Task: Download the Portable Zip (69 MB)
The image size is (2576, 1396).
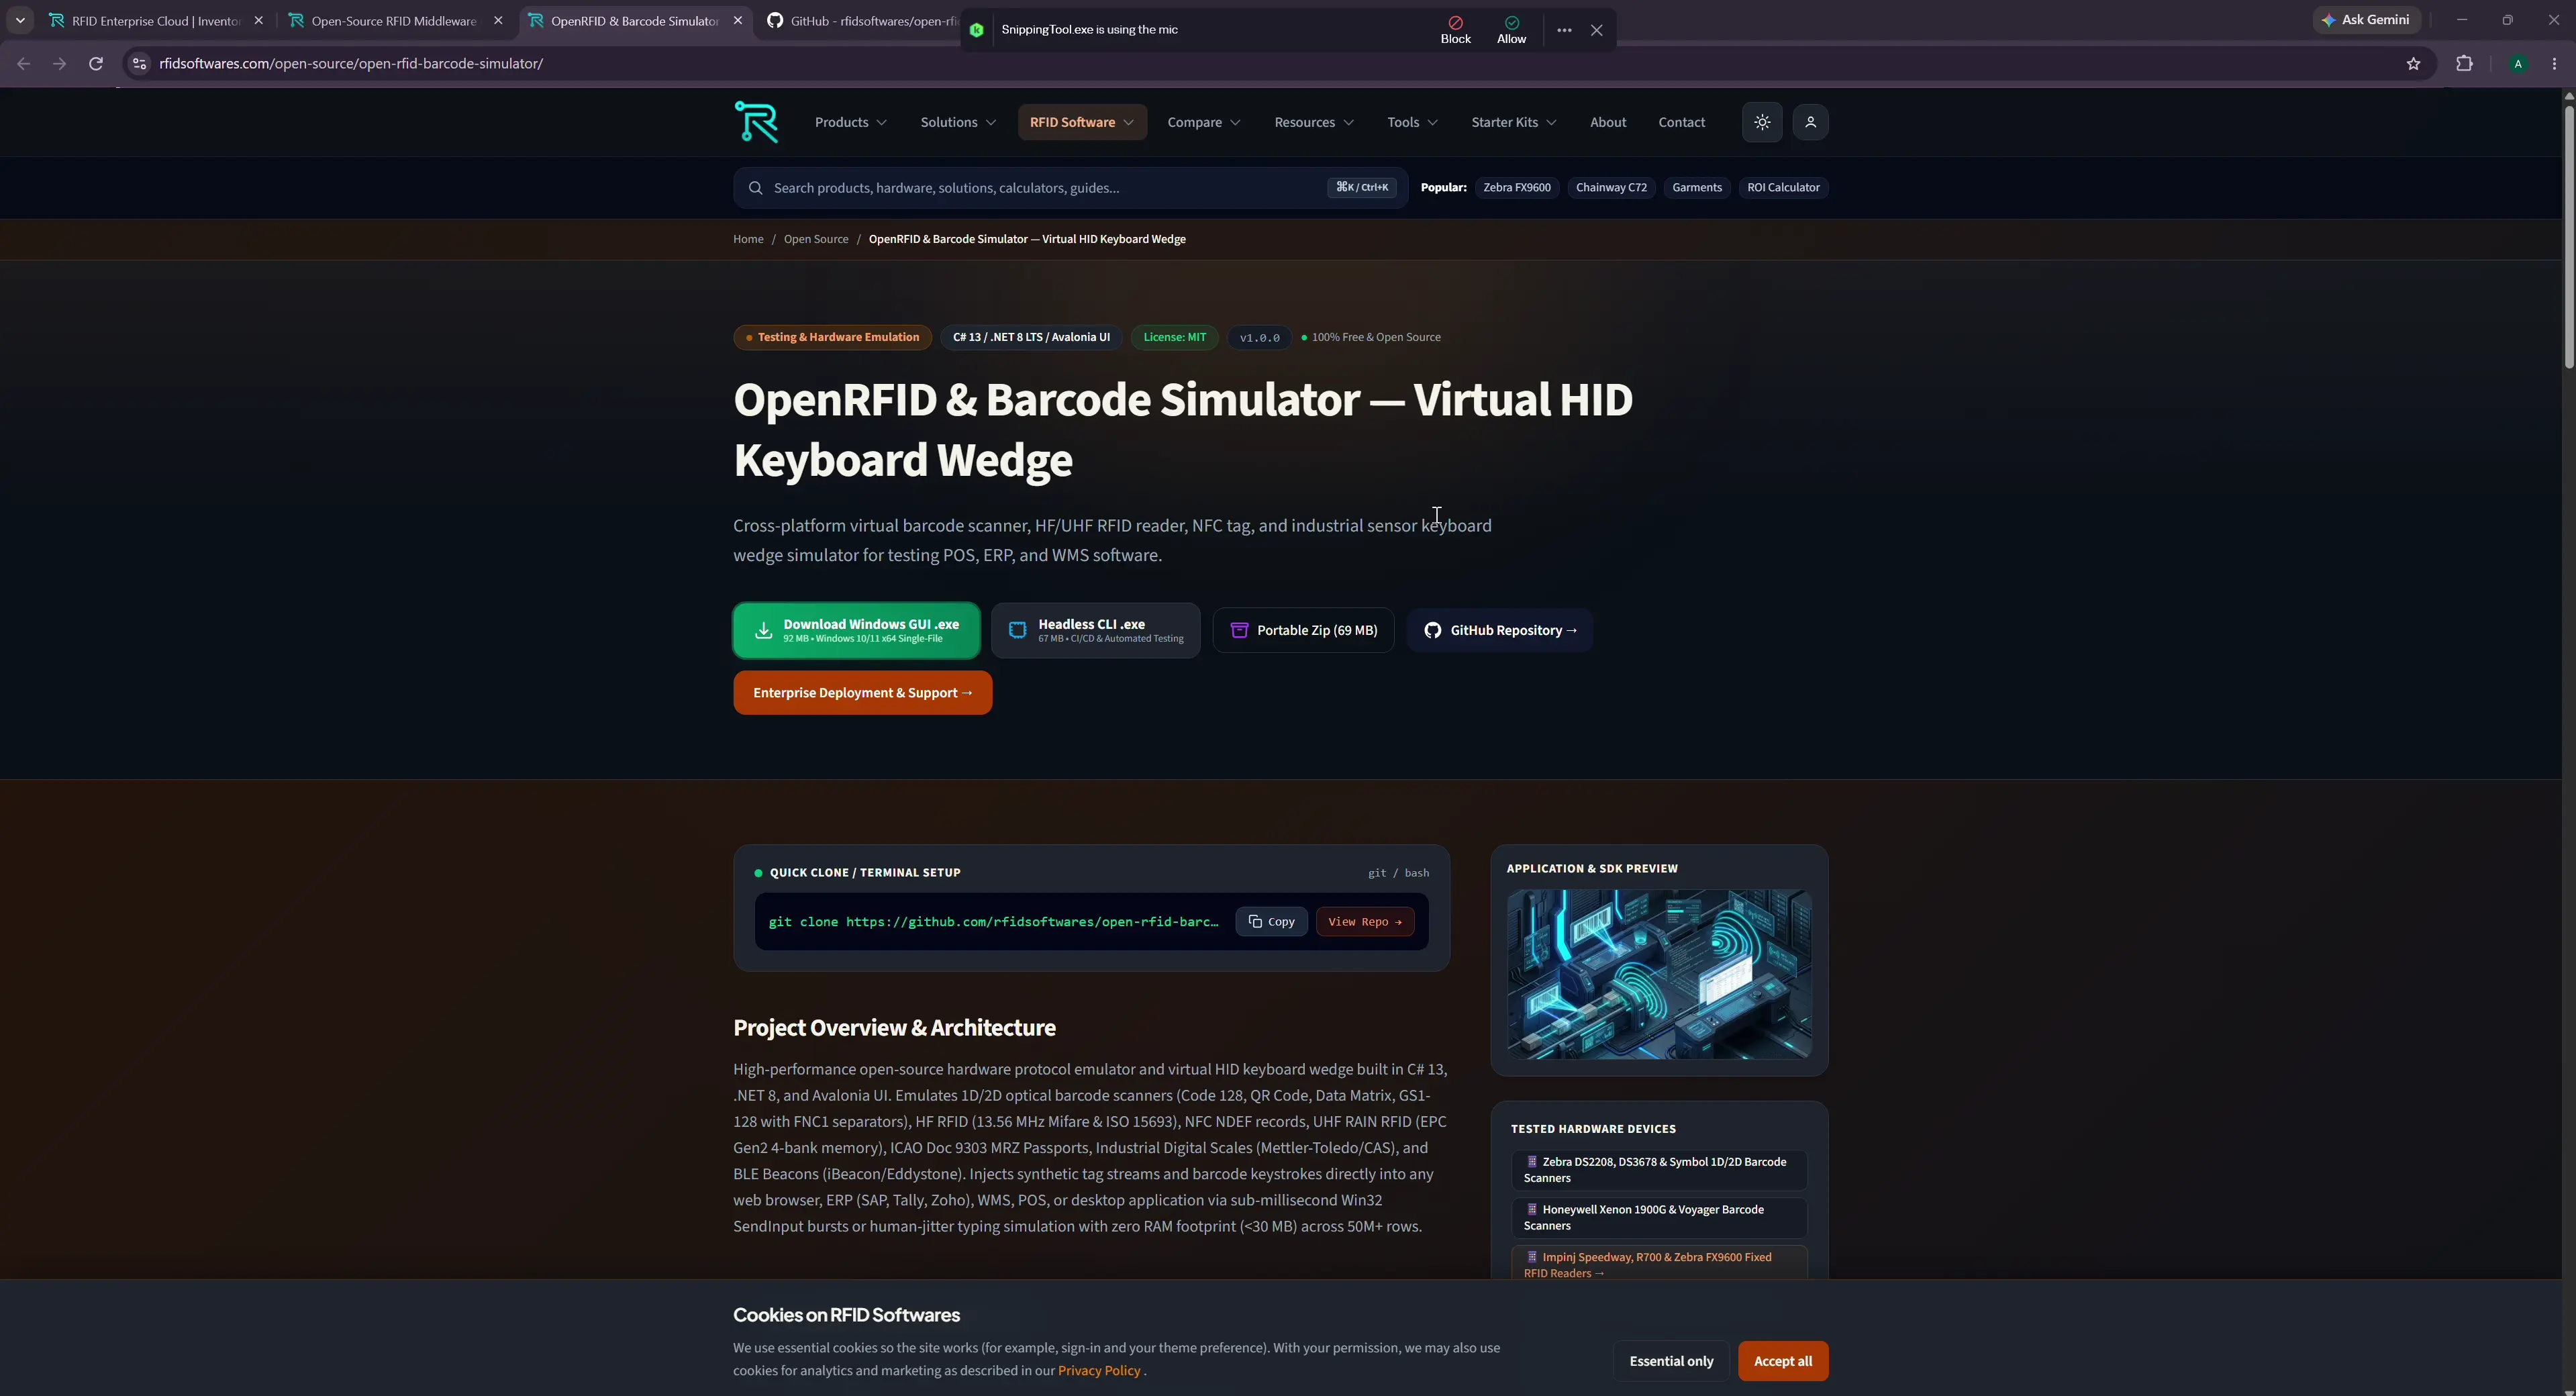Action: coord(1303,630)
